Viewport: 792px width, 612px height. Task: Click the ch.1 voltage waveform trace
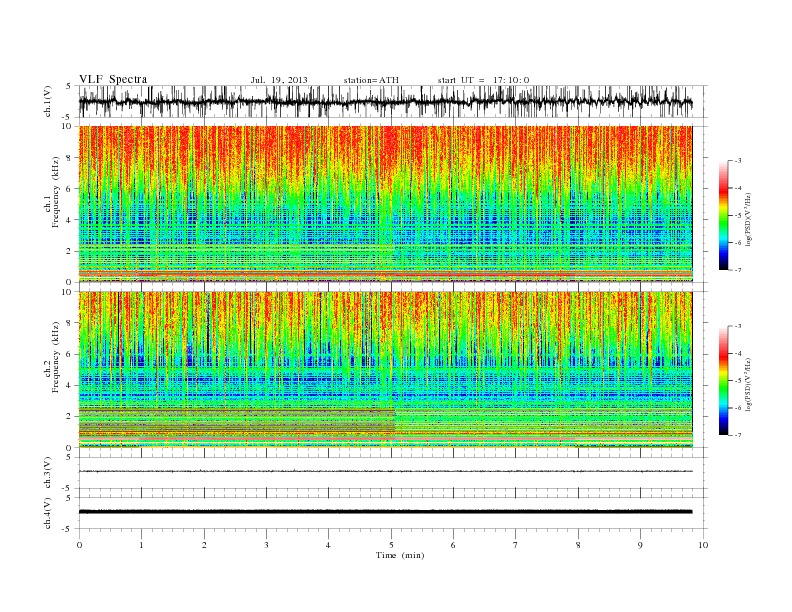386,102
